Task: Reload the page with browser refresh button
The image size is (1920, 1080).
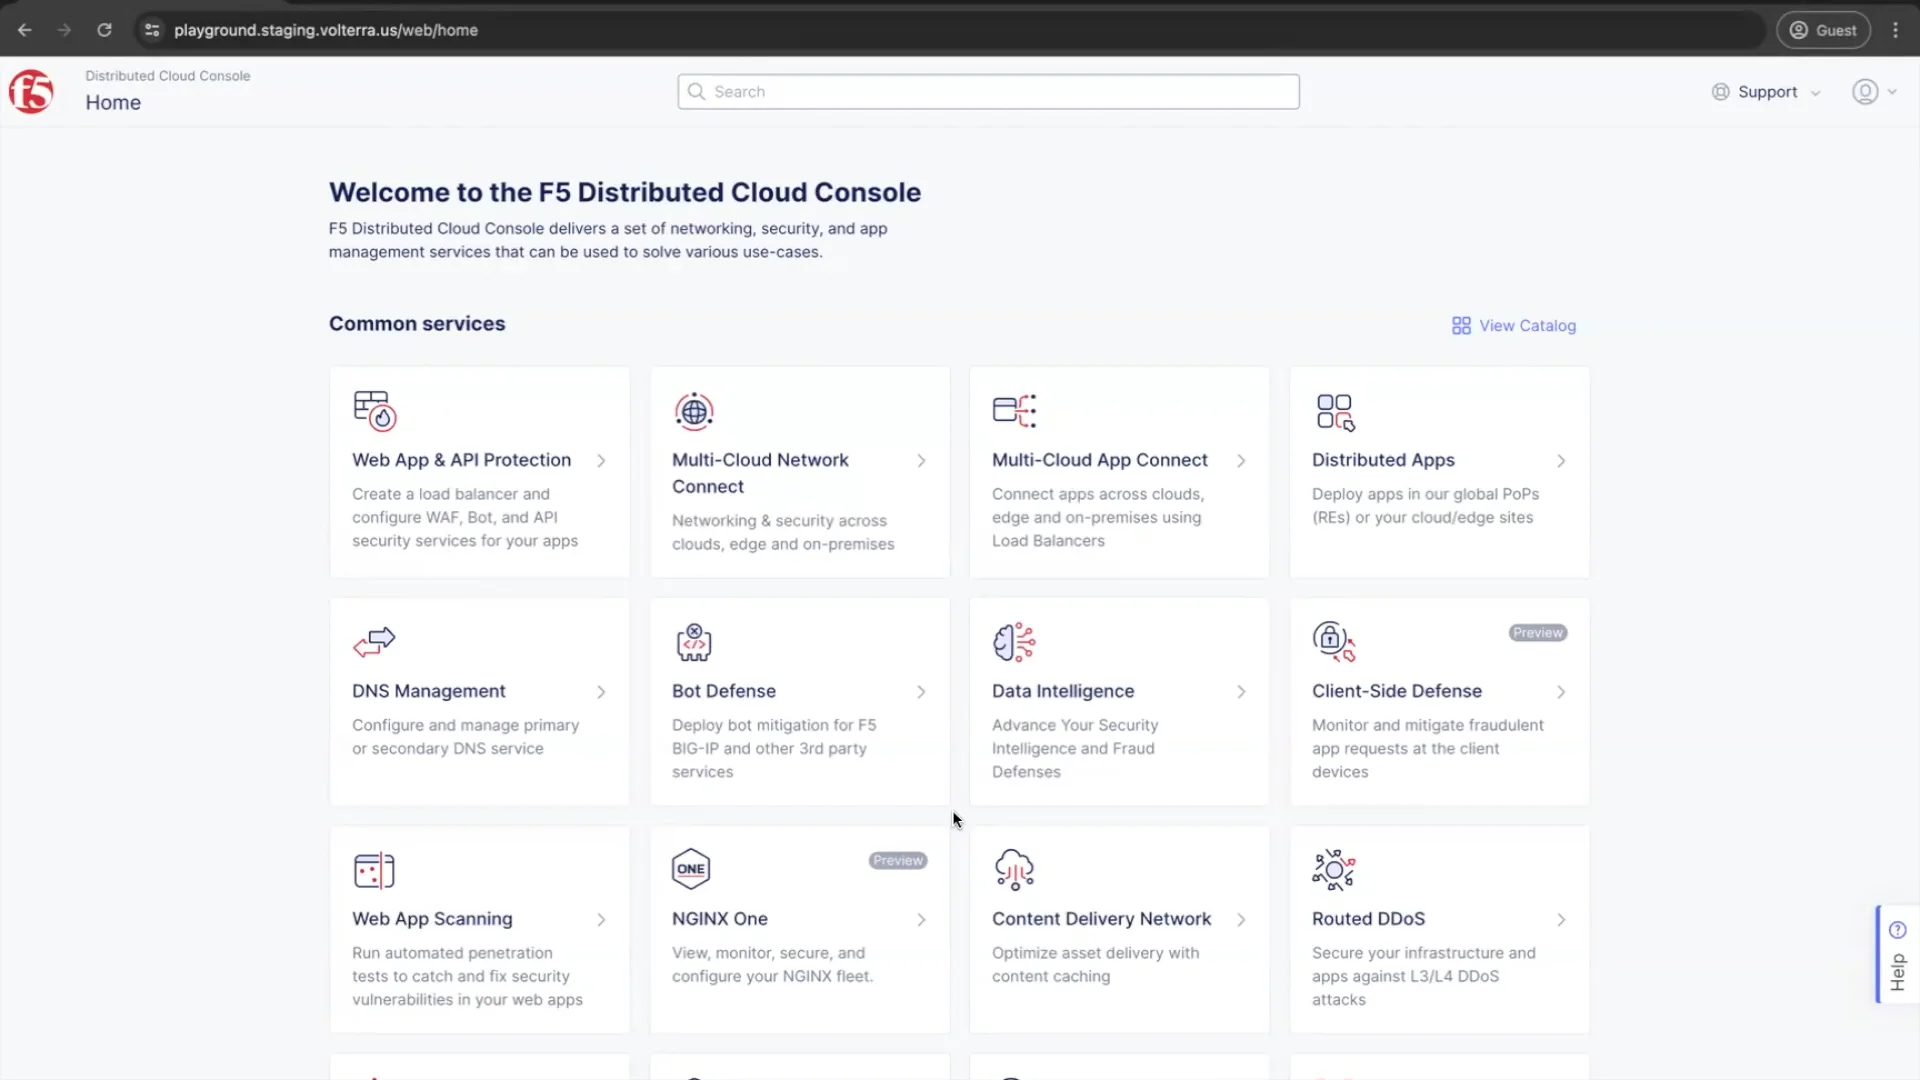Action: pyautogui.click(x=104, y=30)
